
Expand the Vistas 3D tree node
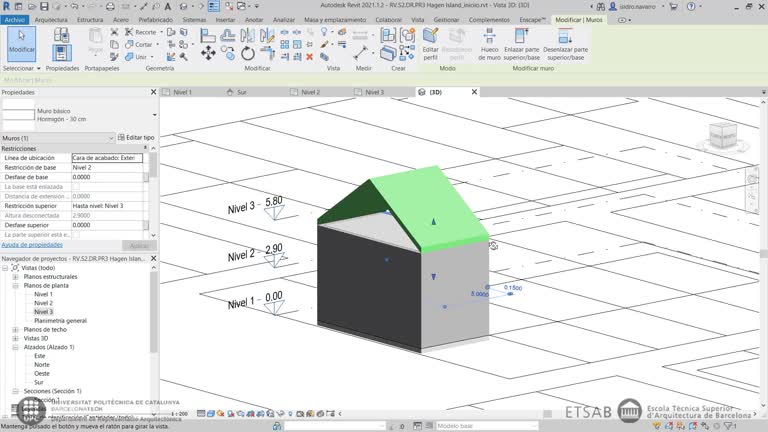15,338
